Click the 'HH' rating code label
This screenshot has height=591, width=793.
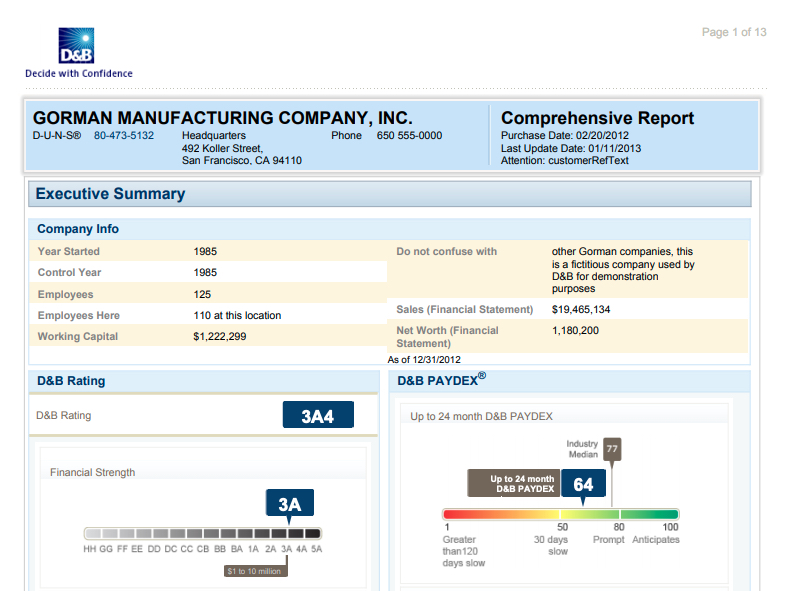click(90, 549)
